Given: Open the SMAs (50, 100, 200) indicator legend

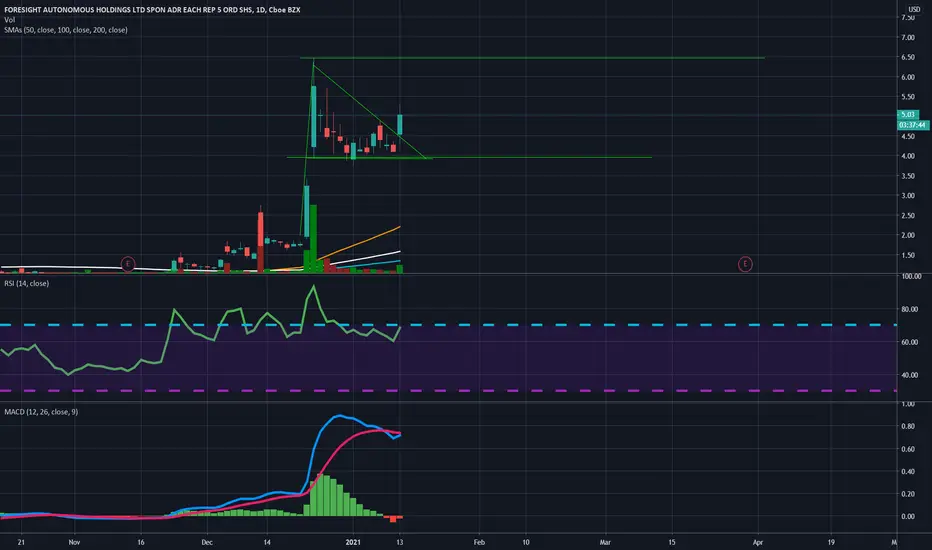Looking at the screenshot, I should click(65, 30).
